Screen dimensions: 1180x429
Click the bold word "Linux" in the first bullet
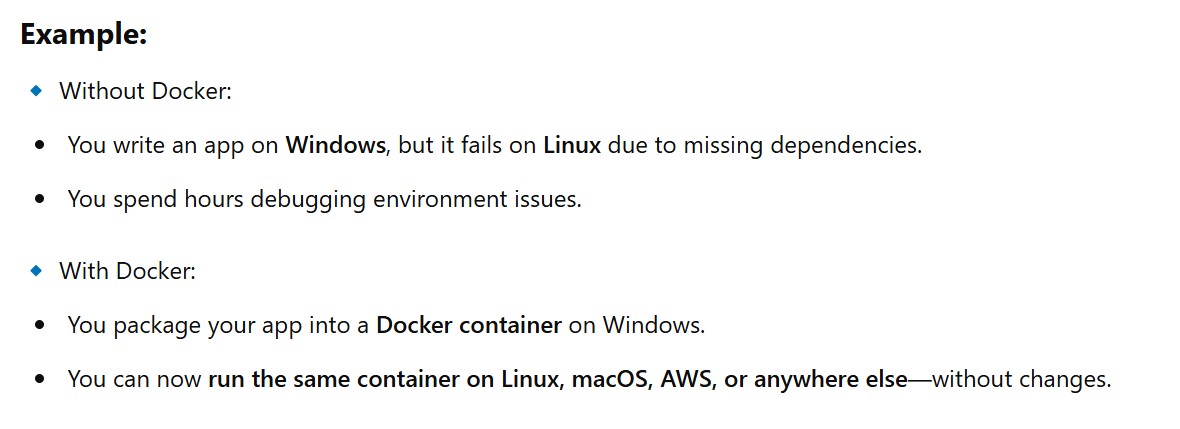[572, 145]
